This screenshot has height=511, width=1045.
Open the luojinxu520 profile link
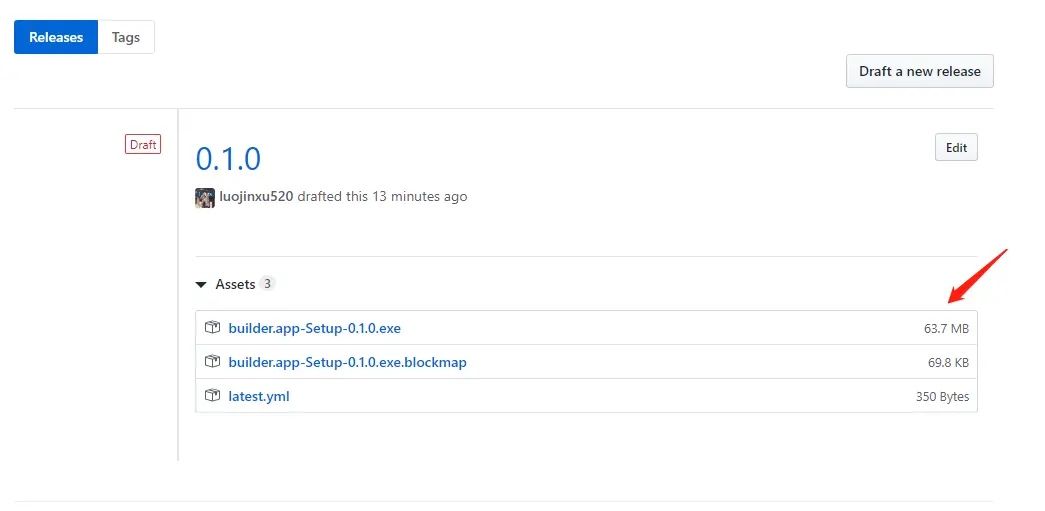pos(256,197)
